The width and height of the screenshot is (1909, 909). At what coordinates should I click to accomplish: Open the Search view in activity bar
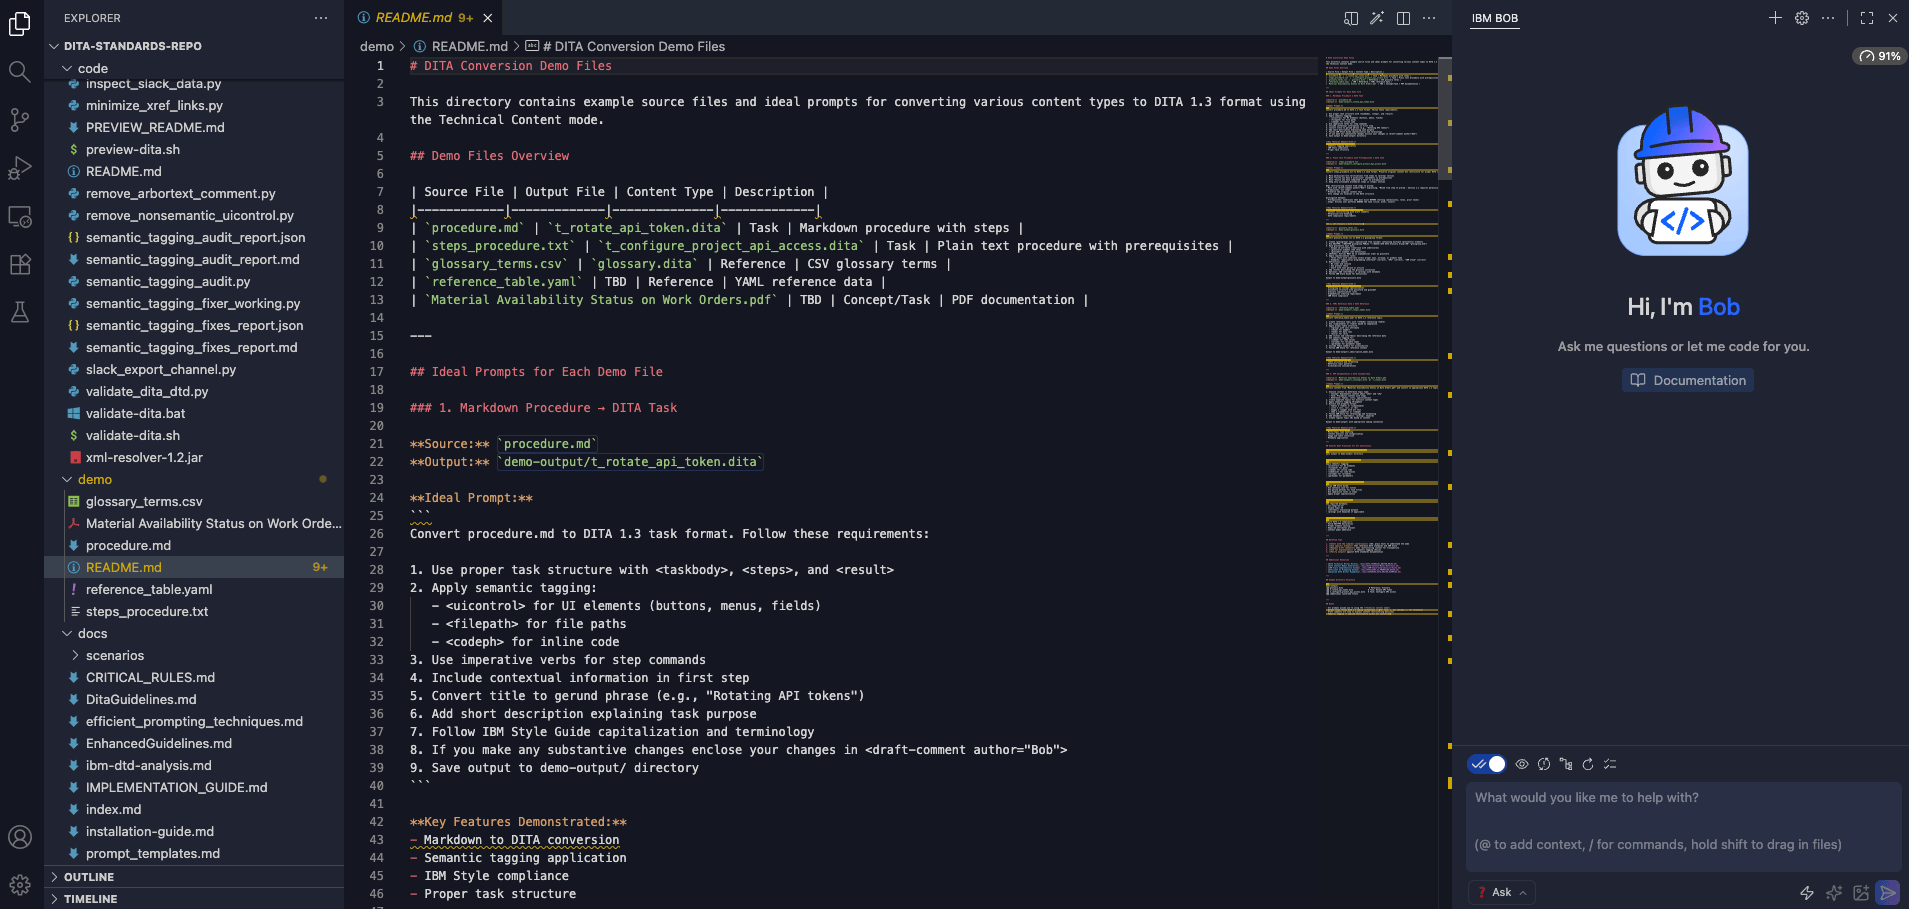[x=19, y=71]
